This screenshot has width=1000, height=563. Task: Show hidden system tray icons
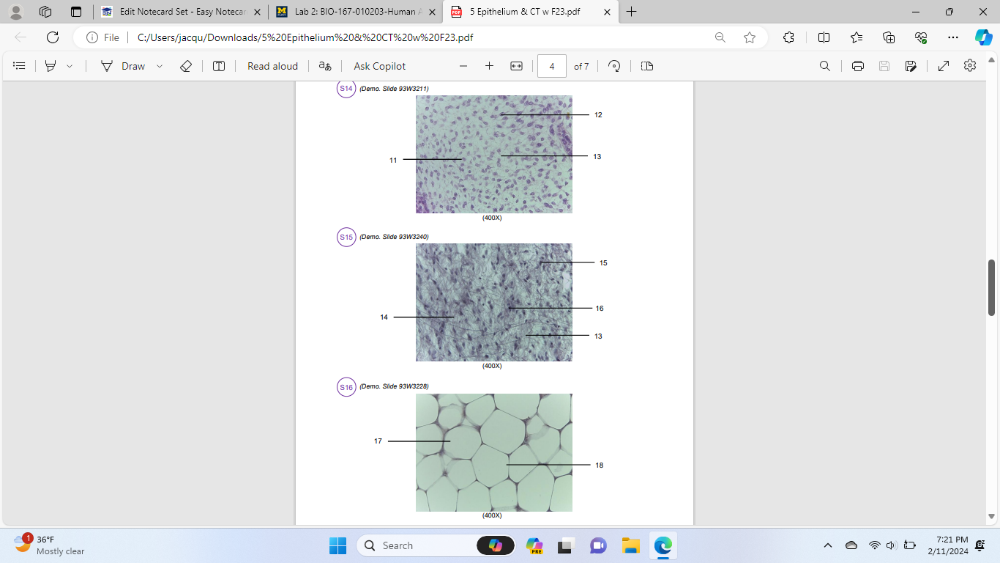tap(827, 545)
